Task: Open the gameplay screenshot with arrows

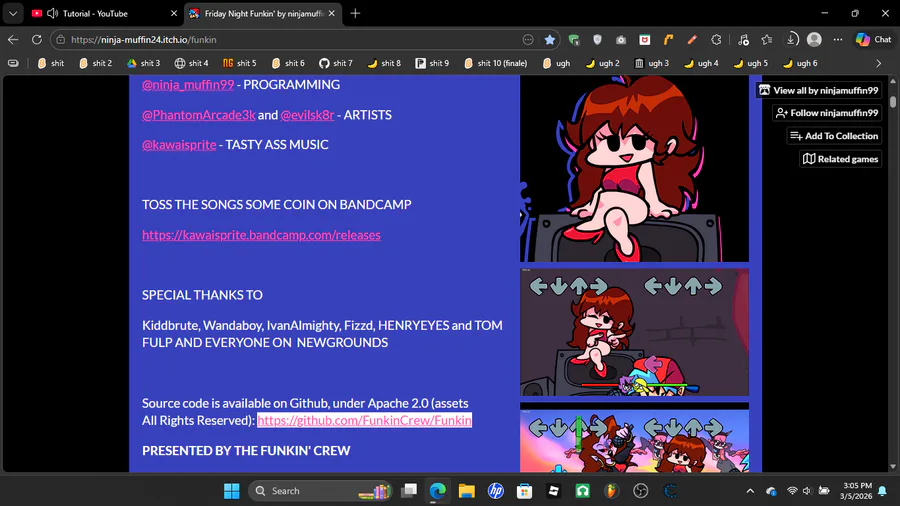Action: [x=634, y=332]
